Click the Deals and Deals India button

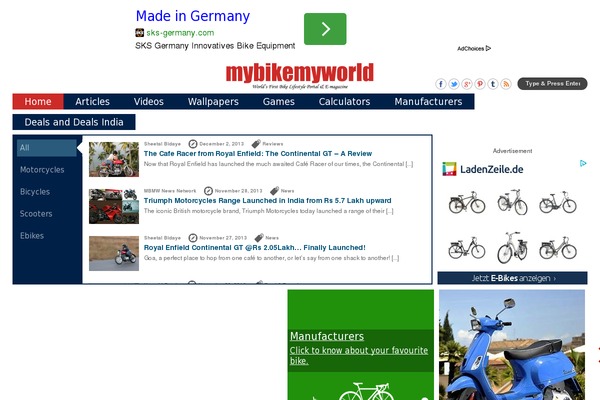click(74, 122)
